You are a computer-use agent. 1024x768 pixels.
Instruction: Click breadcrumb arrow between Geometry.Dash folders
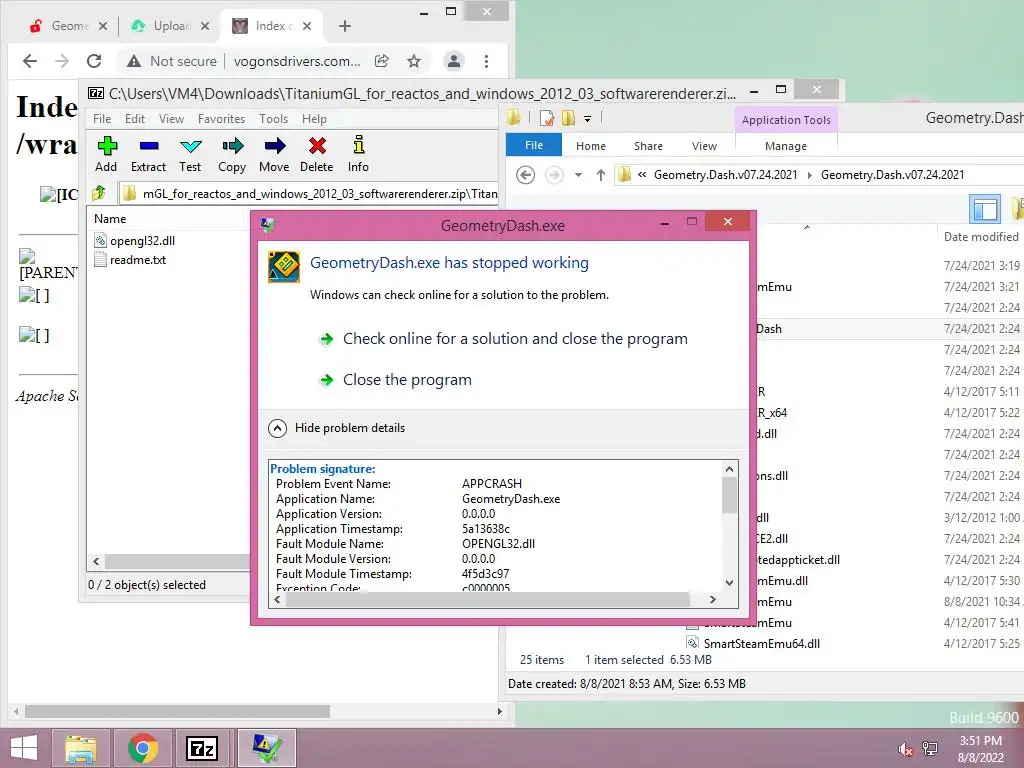(x=809, y=175)
